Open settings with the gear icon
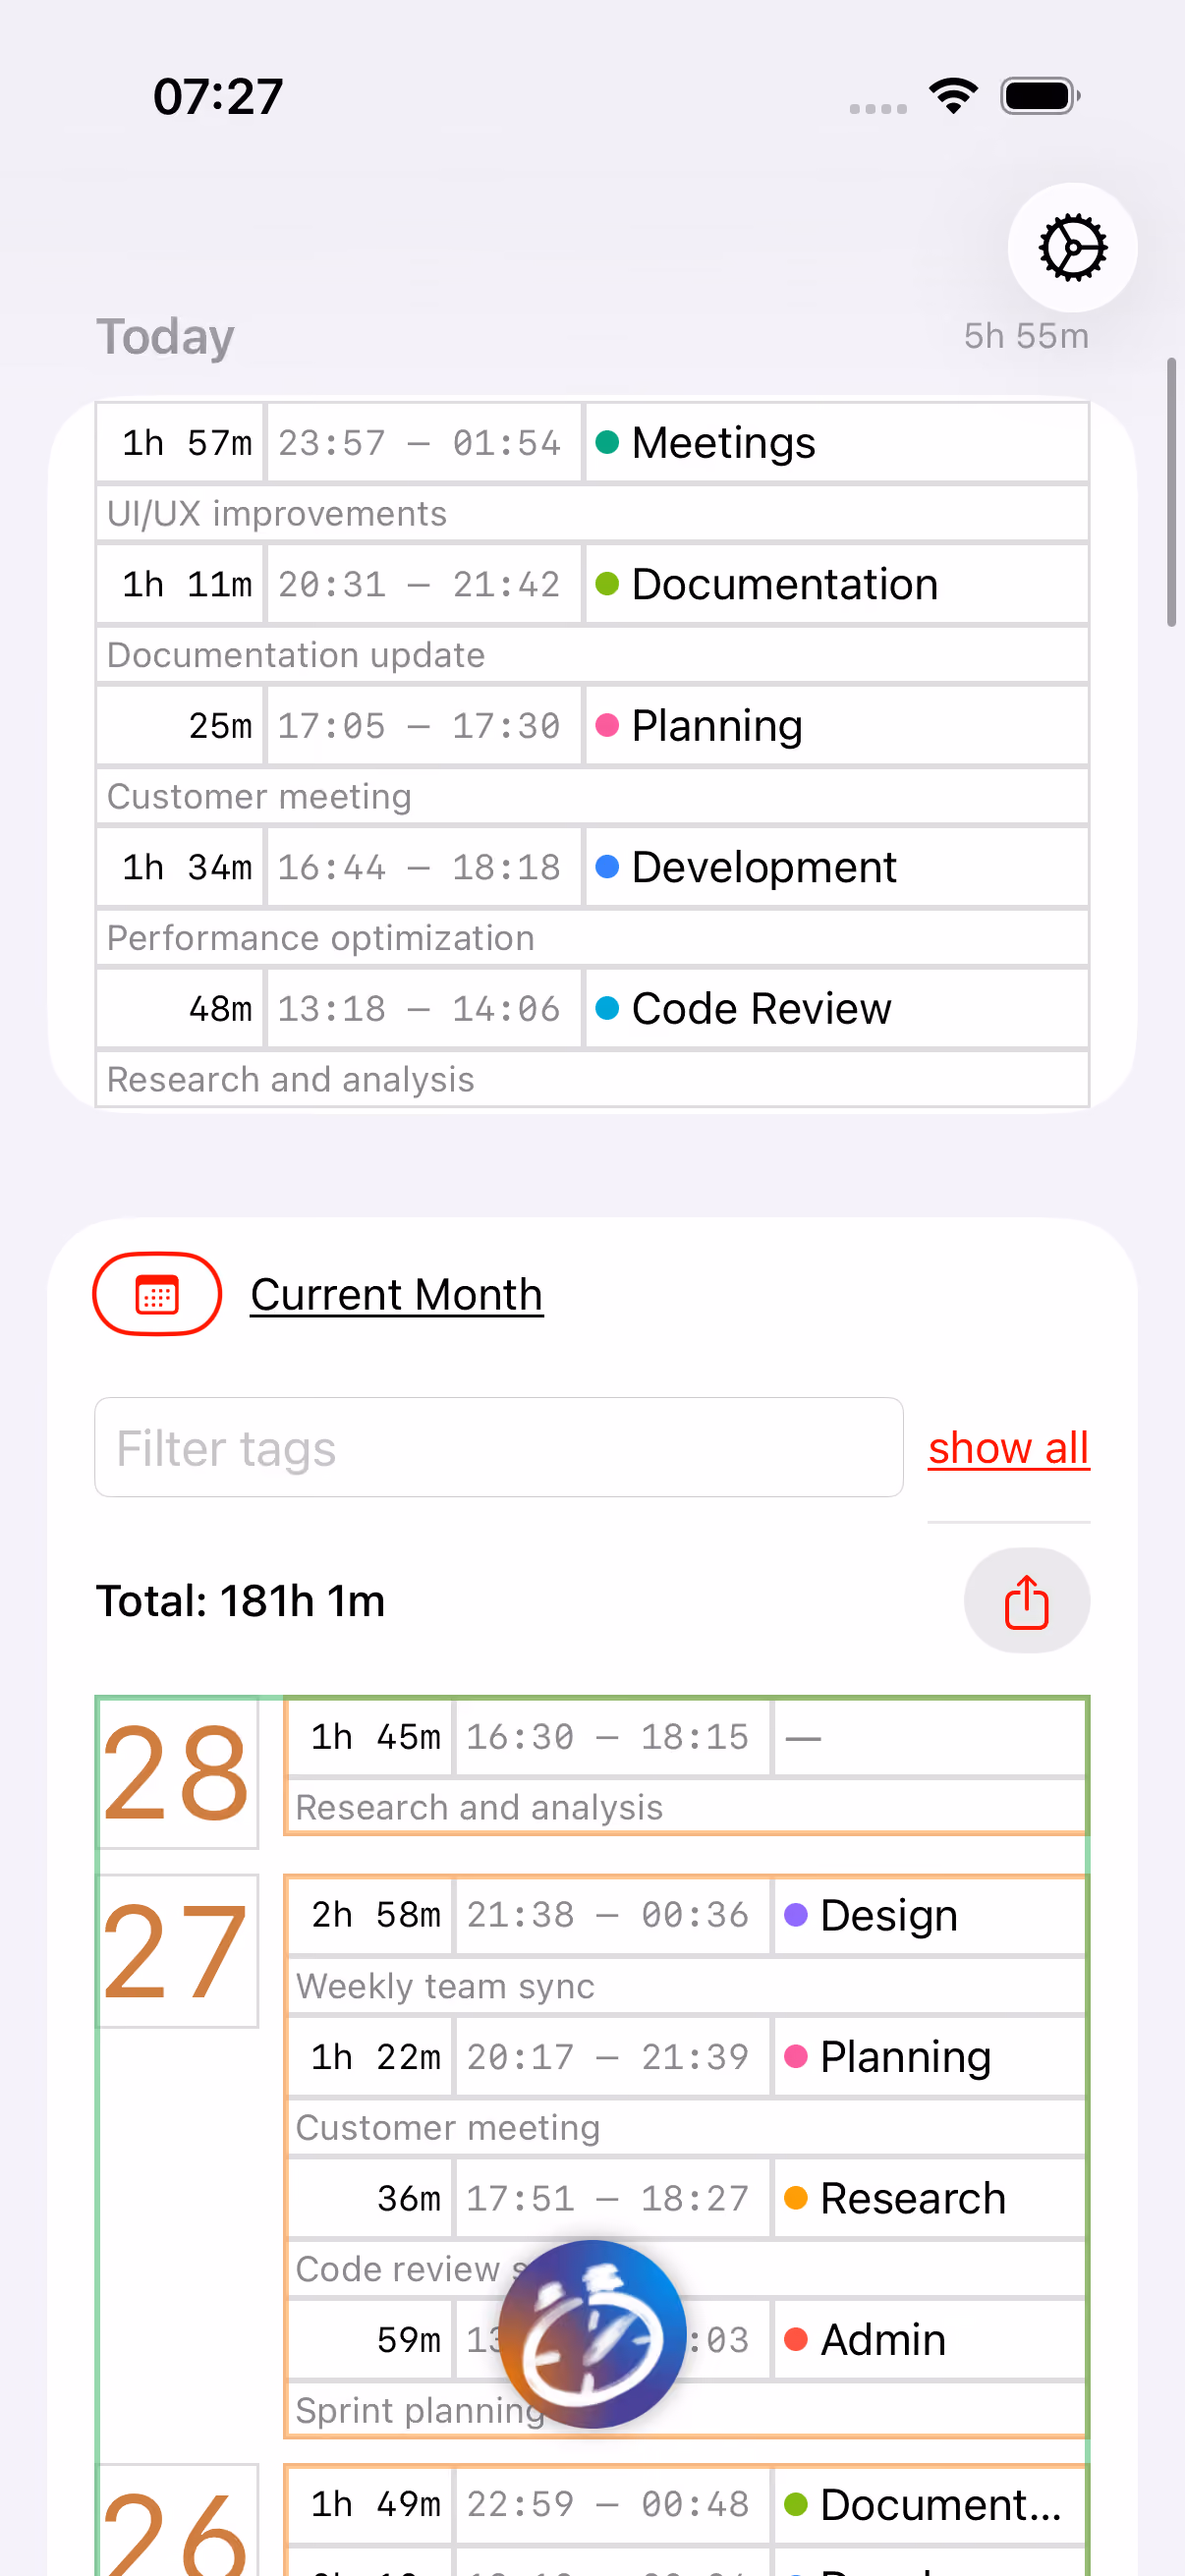1185x2576 pixels. coord(1072,247)
